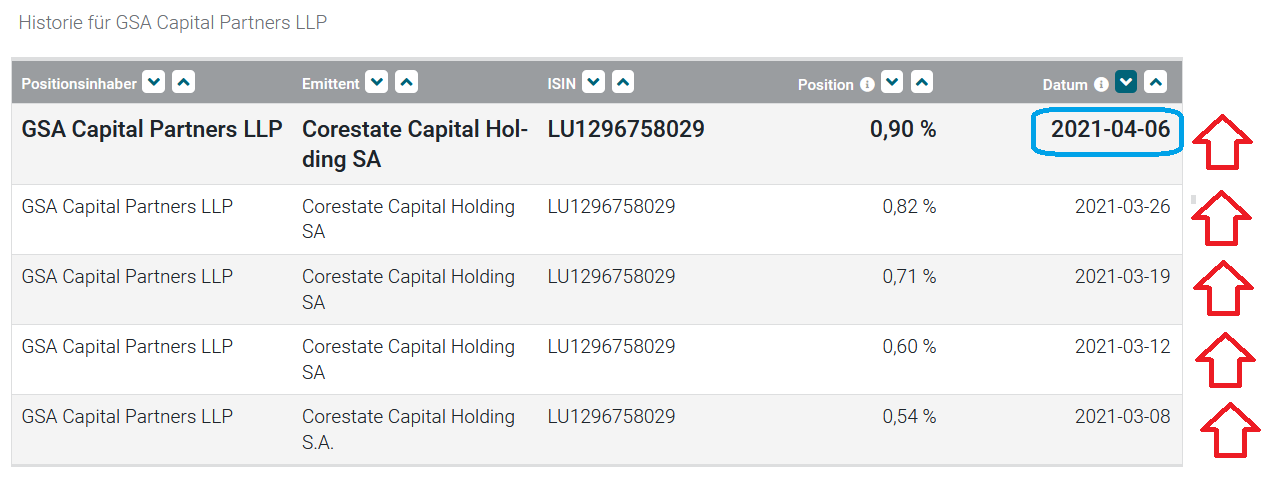Click the bold GSA Capital Partners LLP entry
Image resolution: width=1266 pixels, height=489 pixels.
[x=152, y=129]
